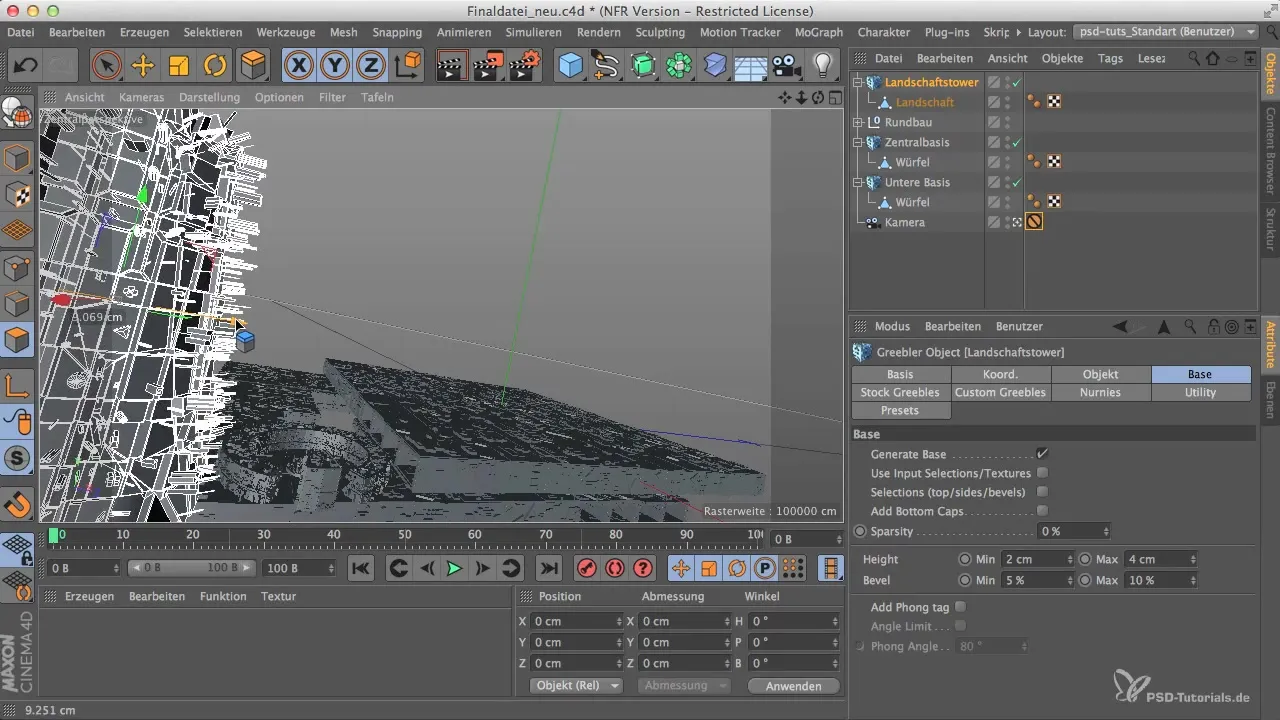Image resolution: width=1280 pixels, height=720 pixels.
Task: Select the Move tool
Action: tap(143, 66)
